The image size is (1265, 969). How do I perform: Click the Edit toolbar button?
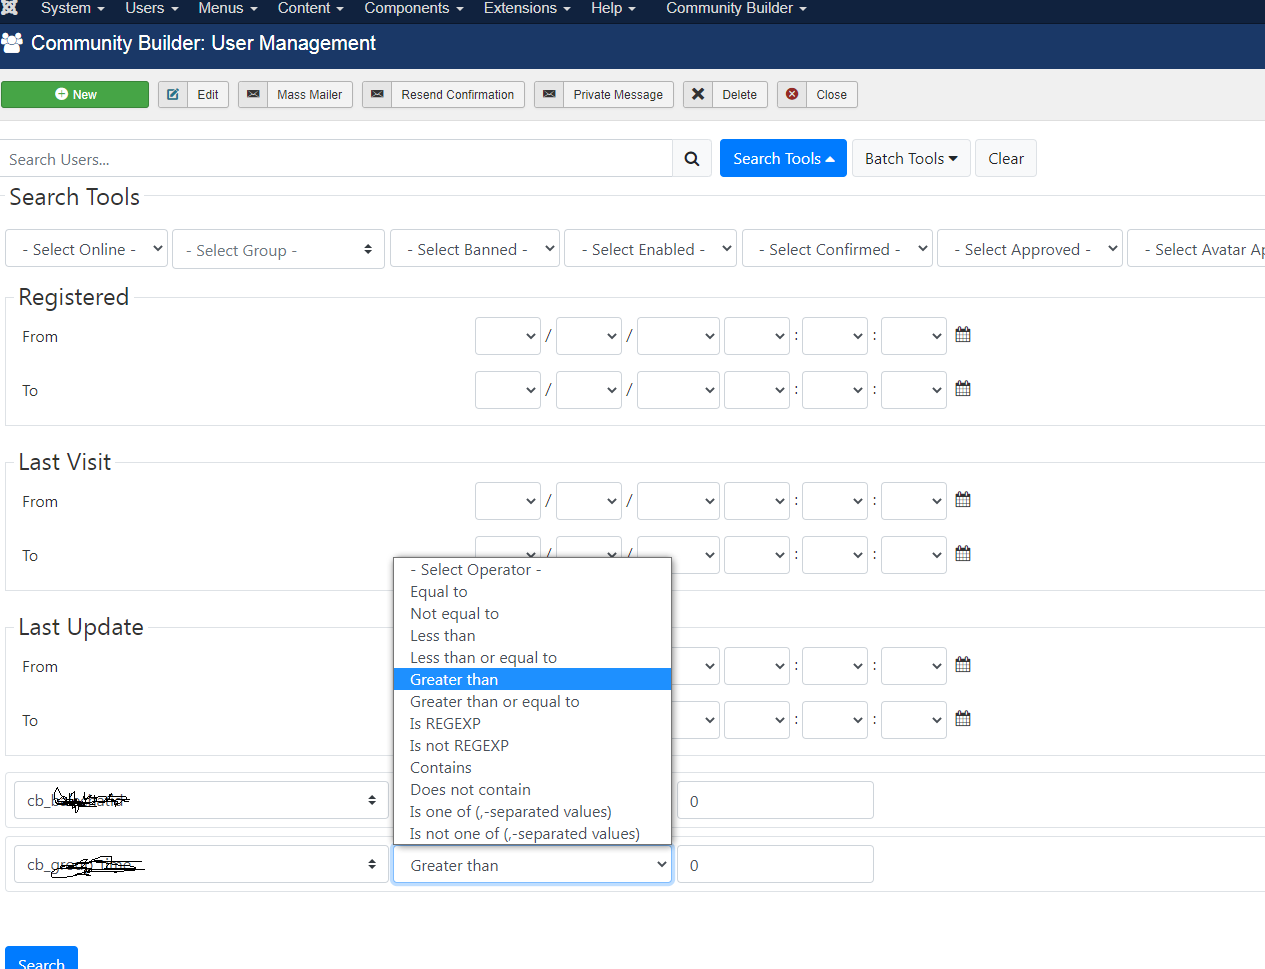point(194,95)
